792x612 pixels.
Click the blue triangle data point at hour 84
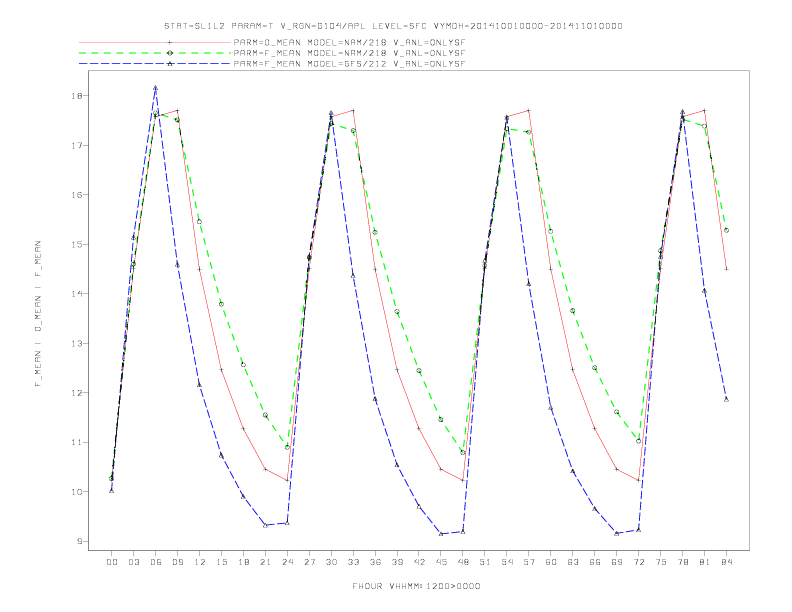tap(726, 399)
